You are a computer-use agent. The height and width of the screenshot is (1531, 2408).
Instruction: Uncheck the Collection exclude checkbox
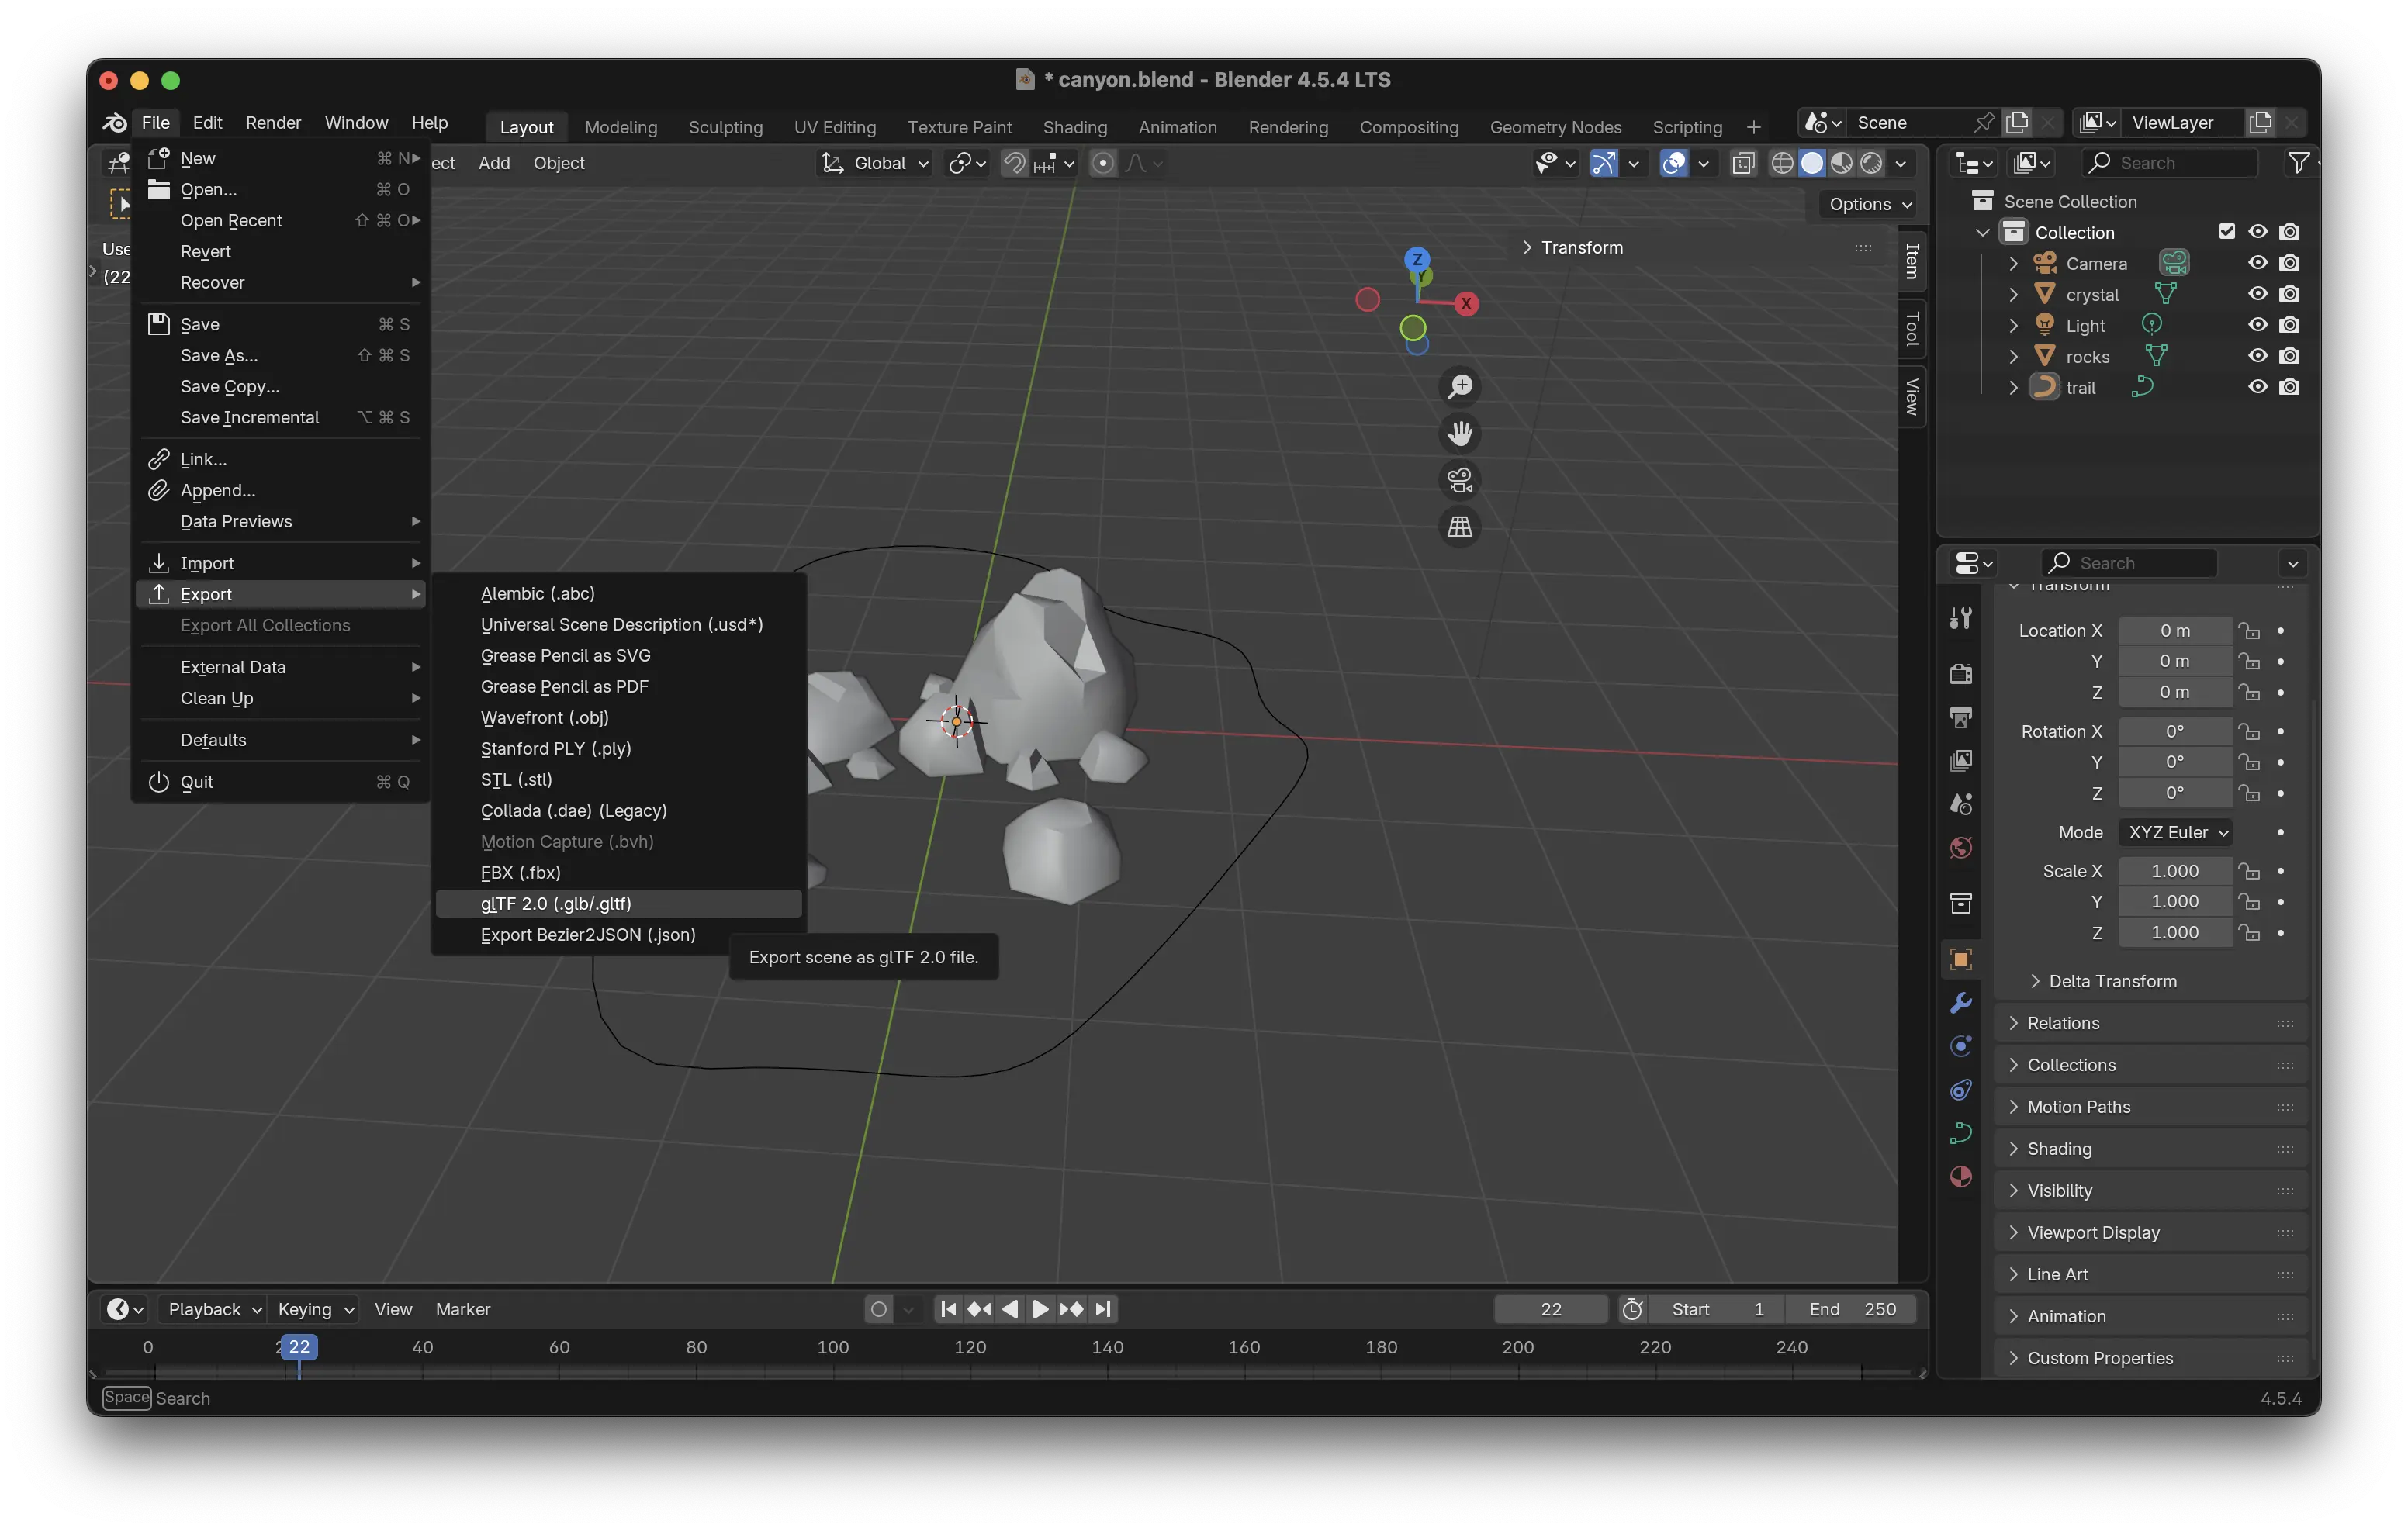pos(2226,232)
